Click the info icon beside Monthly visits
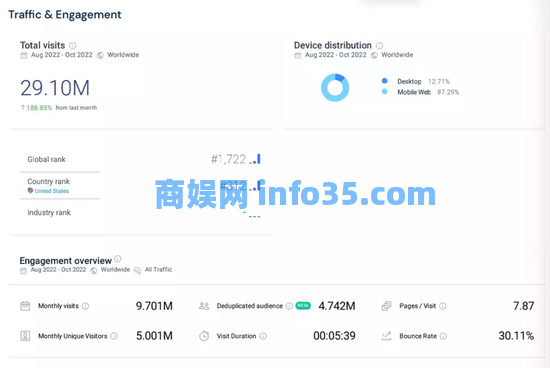The image size is (550, 368). coord(85,306)
